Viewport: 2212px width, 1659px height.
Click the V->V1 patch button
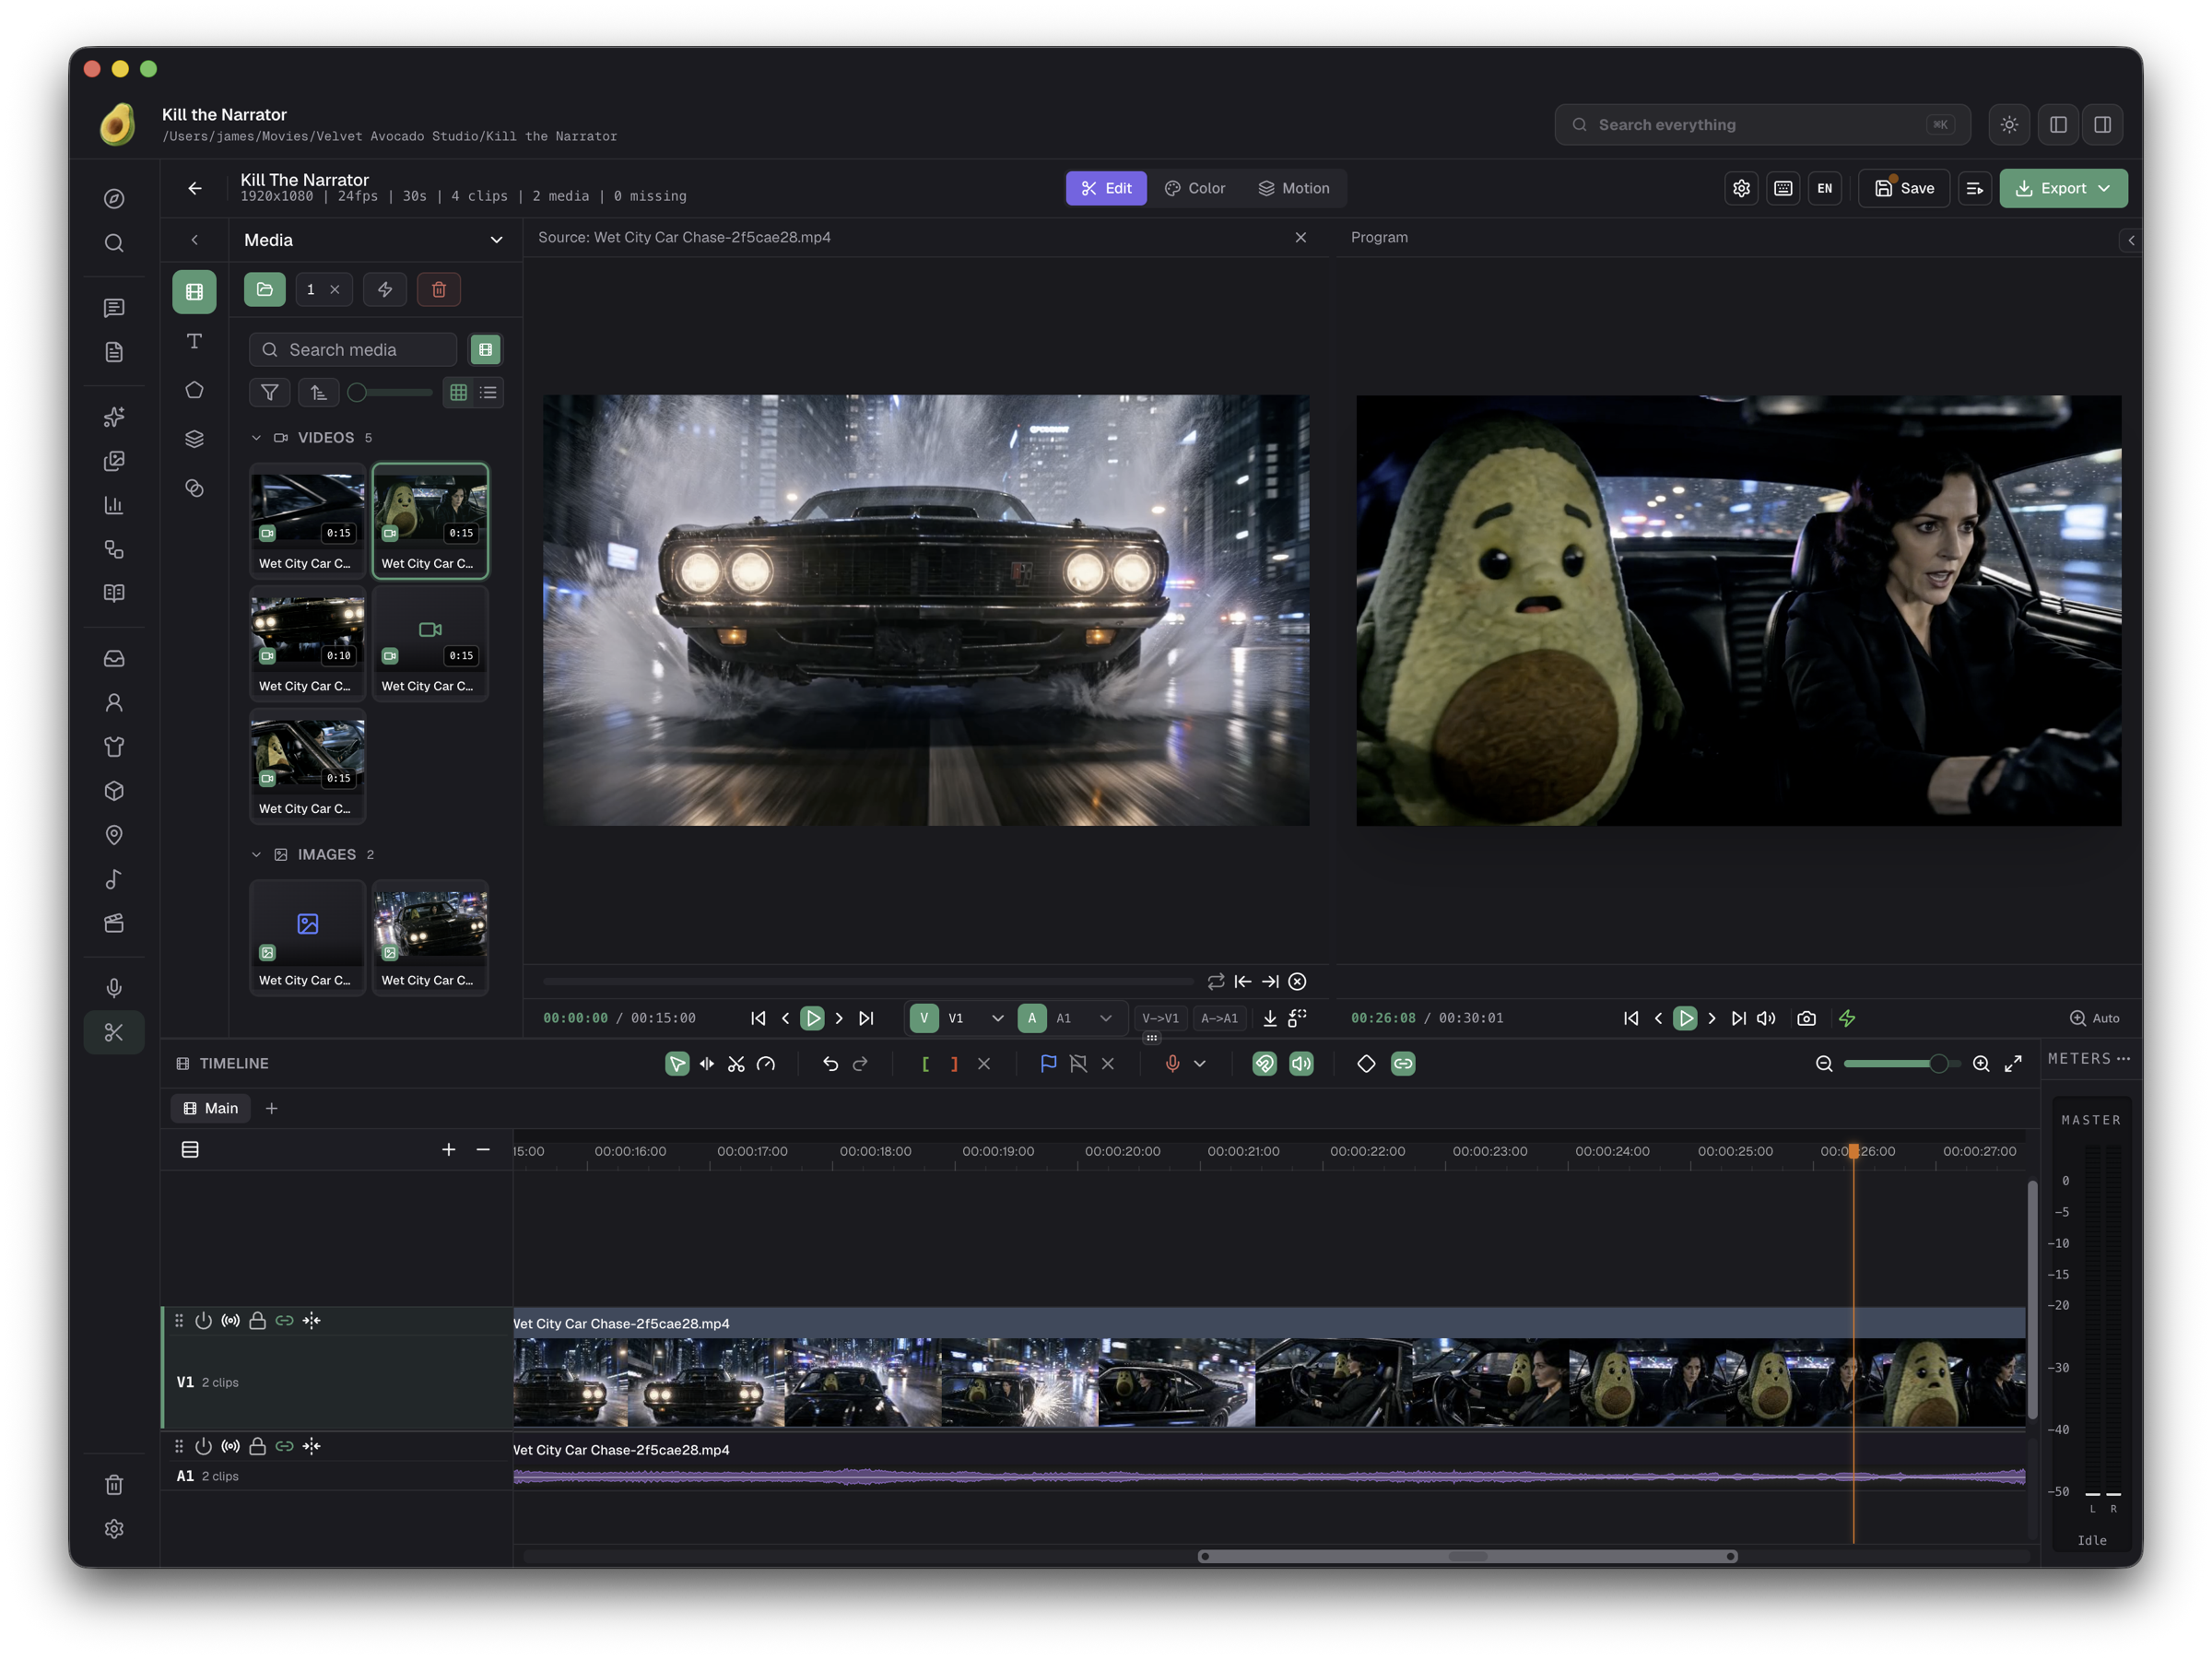click(x=1160, y=1018)
